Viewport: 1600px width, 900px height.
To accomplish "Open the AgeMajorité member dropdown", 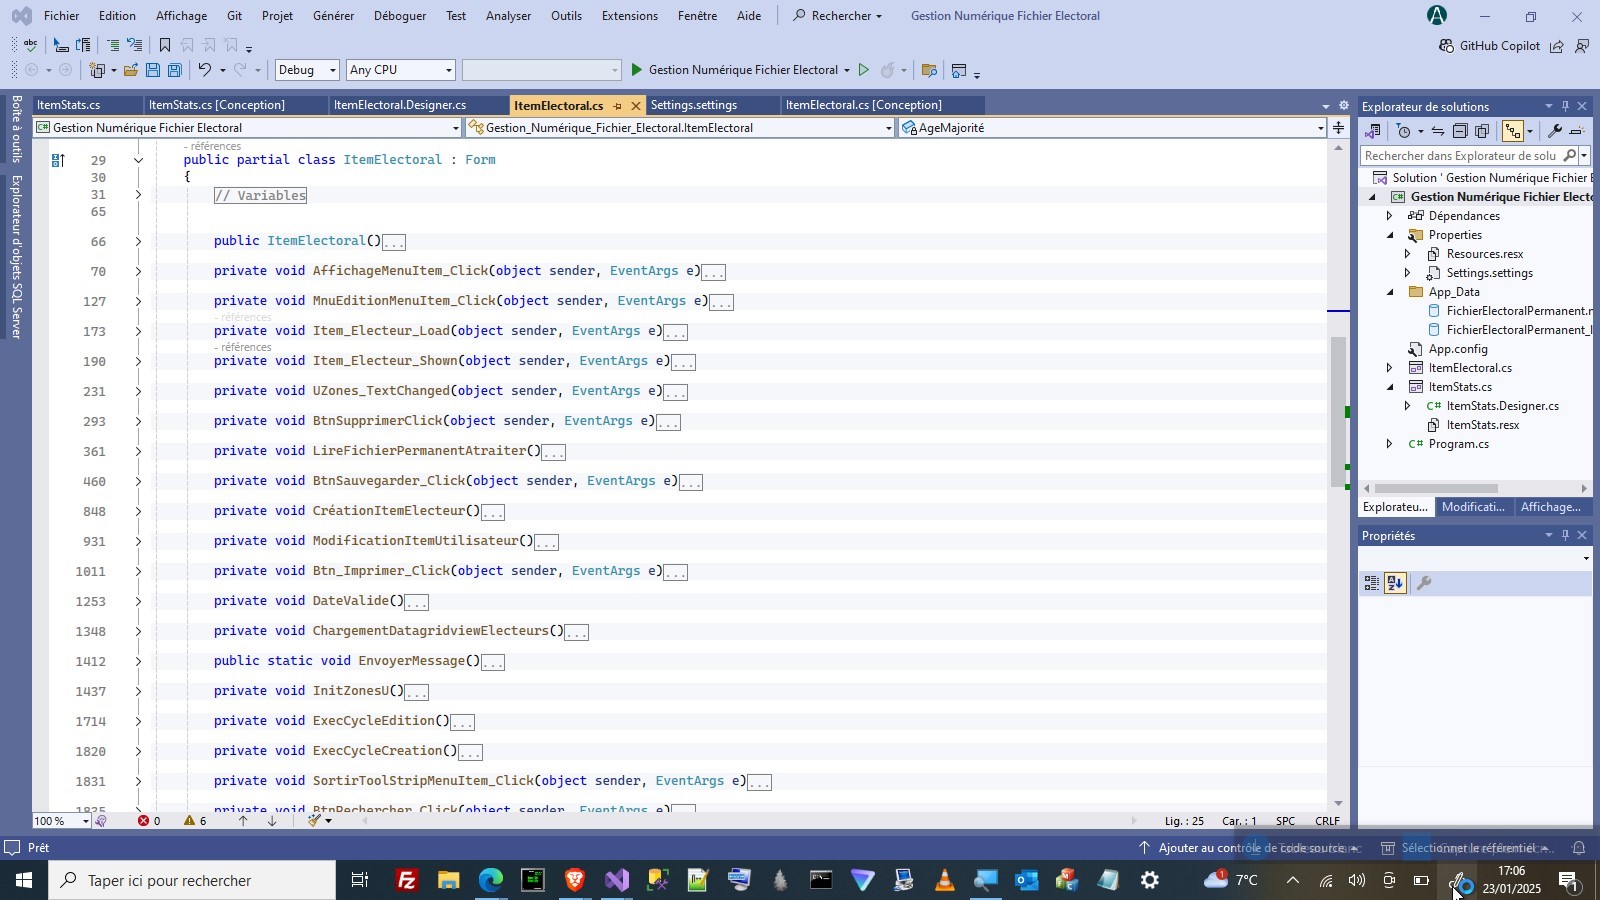I will (1112, 128).
